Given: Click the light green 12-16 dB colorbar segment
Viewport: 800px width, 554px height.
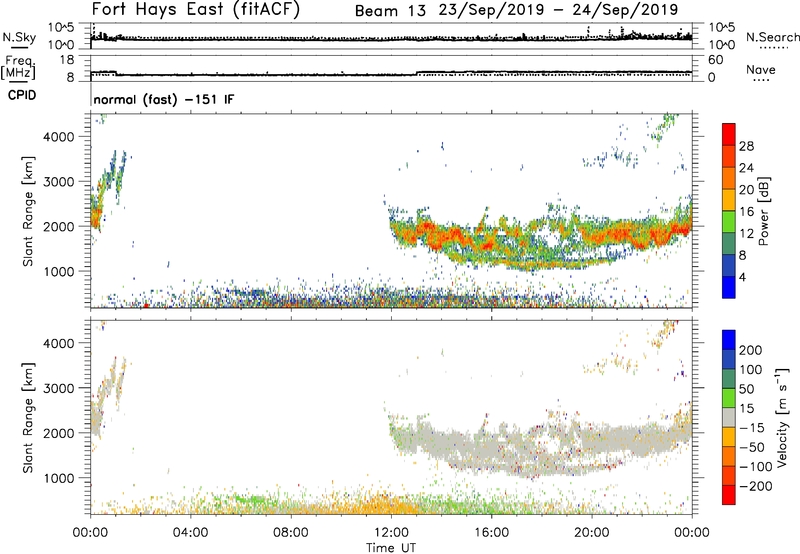Looking at the screenshot, I should tap(729, 222).
